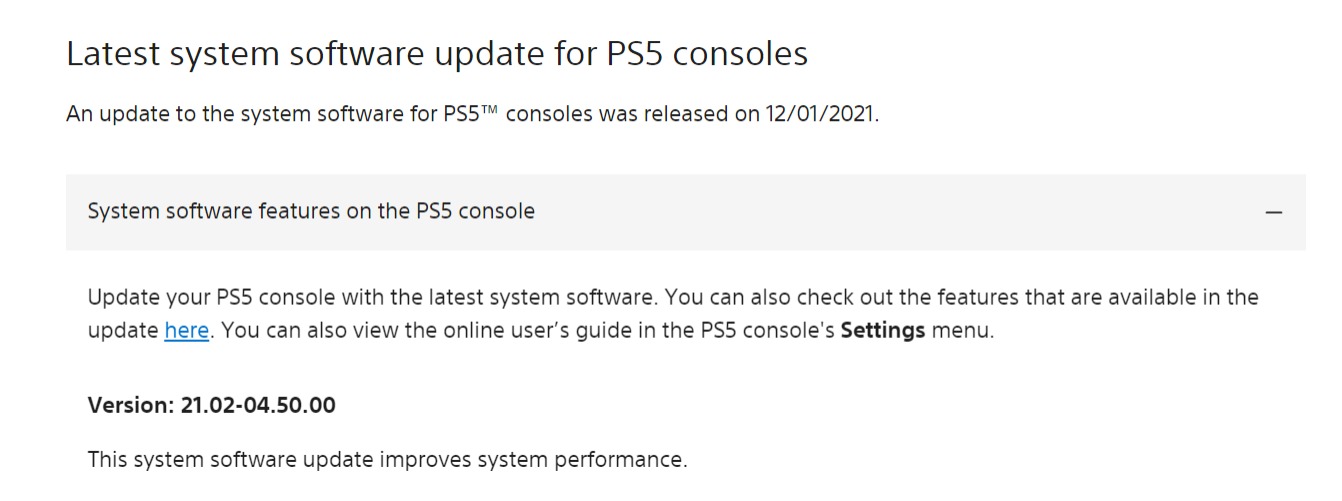Click the bold "Version:" label
The height and width of the screenshot is (501, 1342).
coord(131,405)
